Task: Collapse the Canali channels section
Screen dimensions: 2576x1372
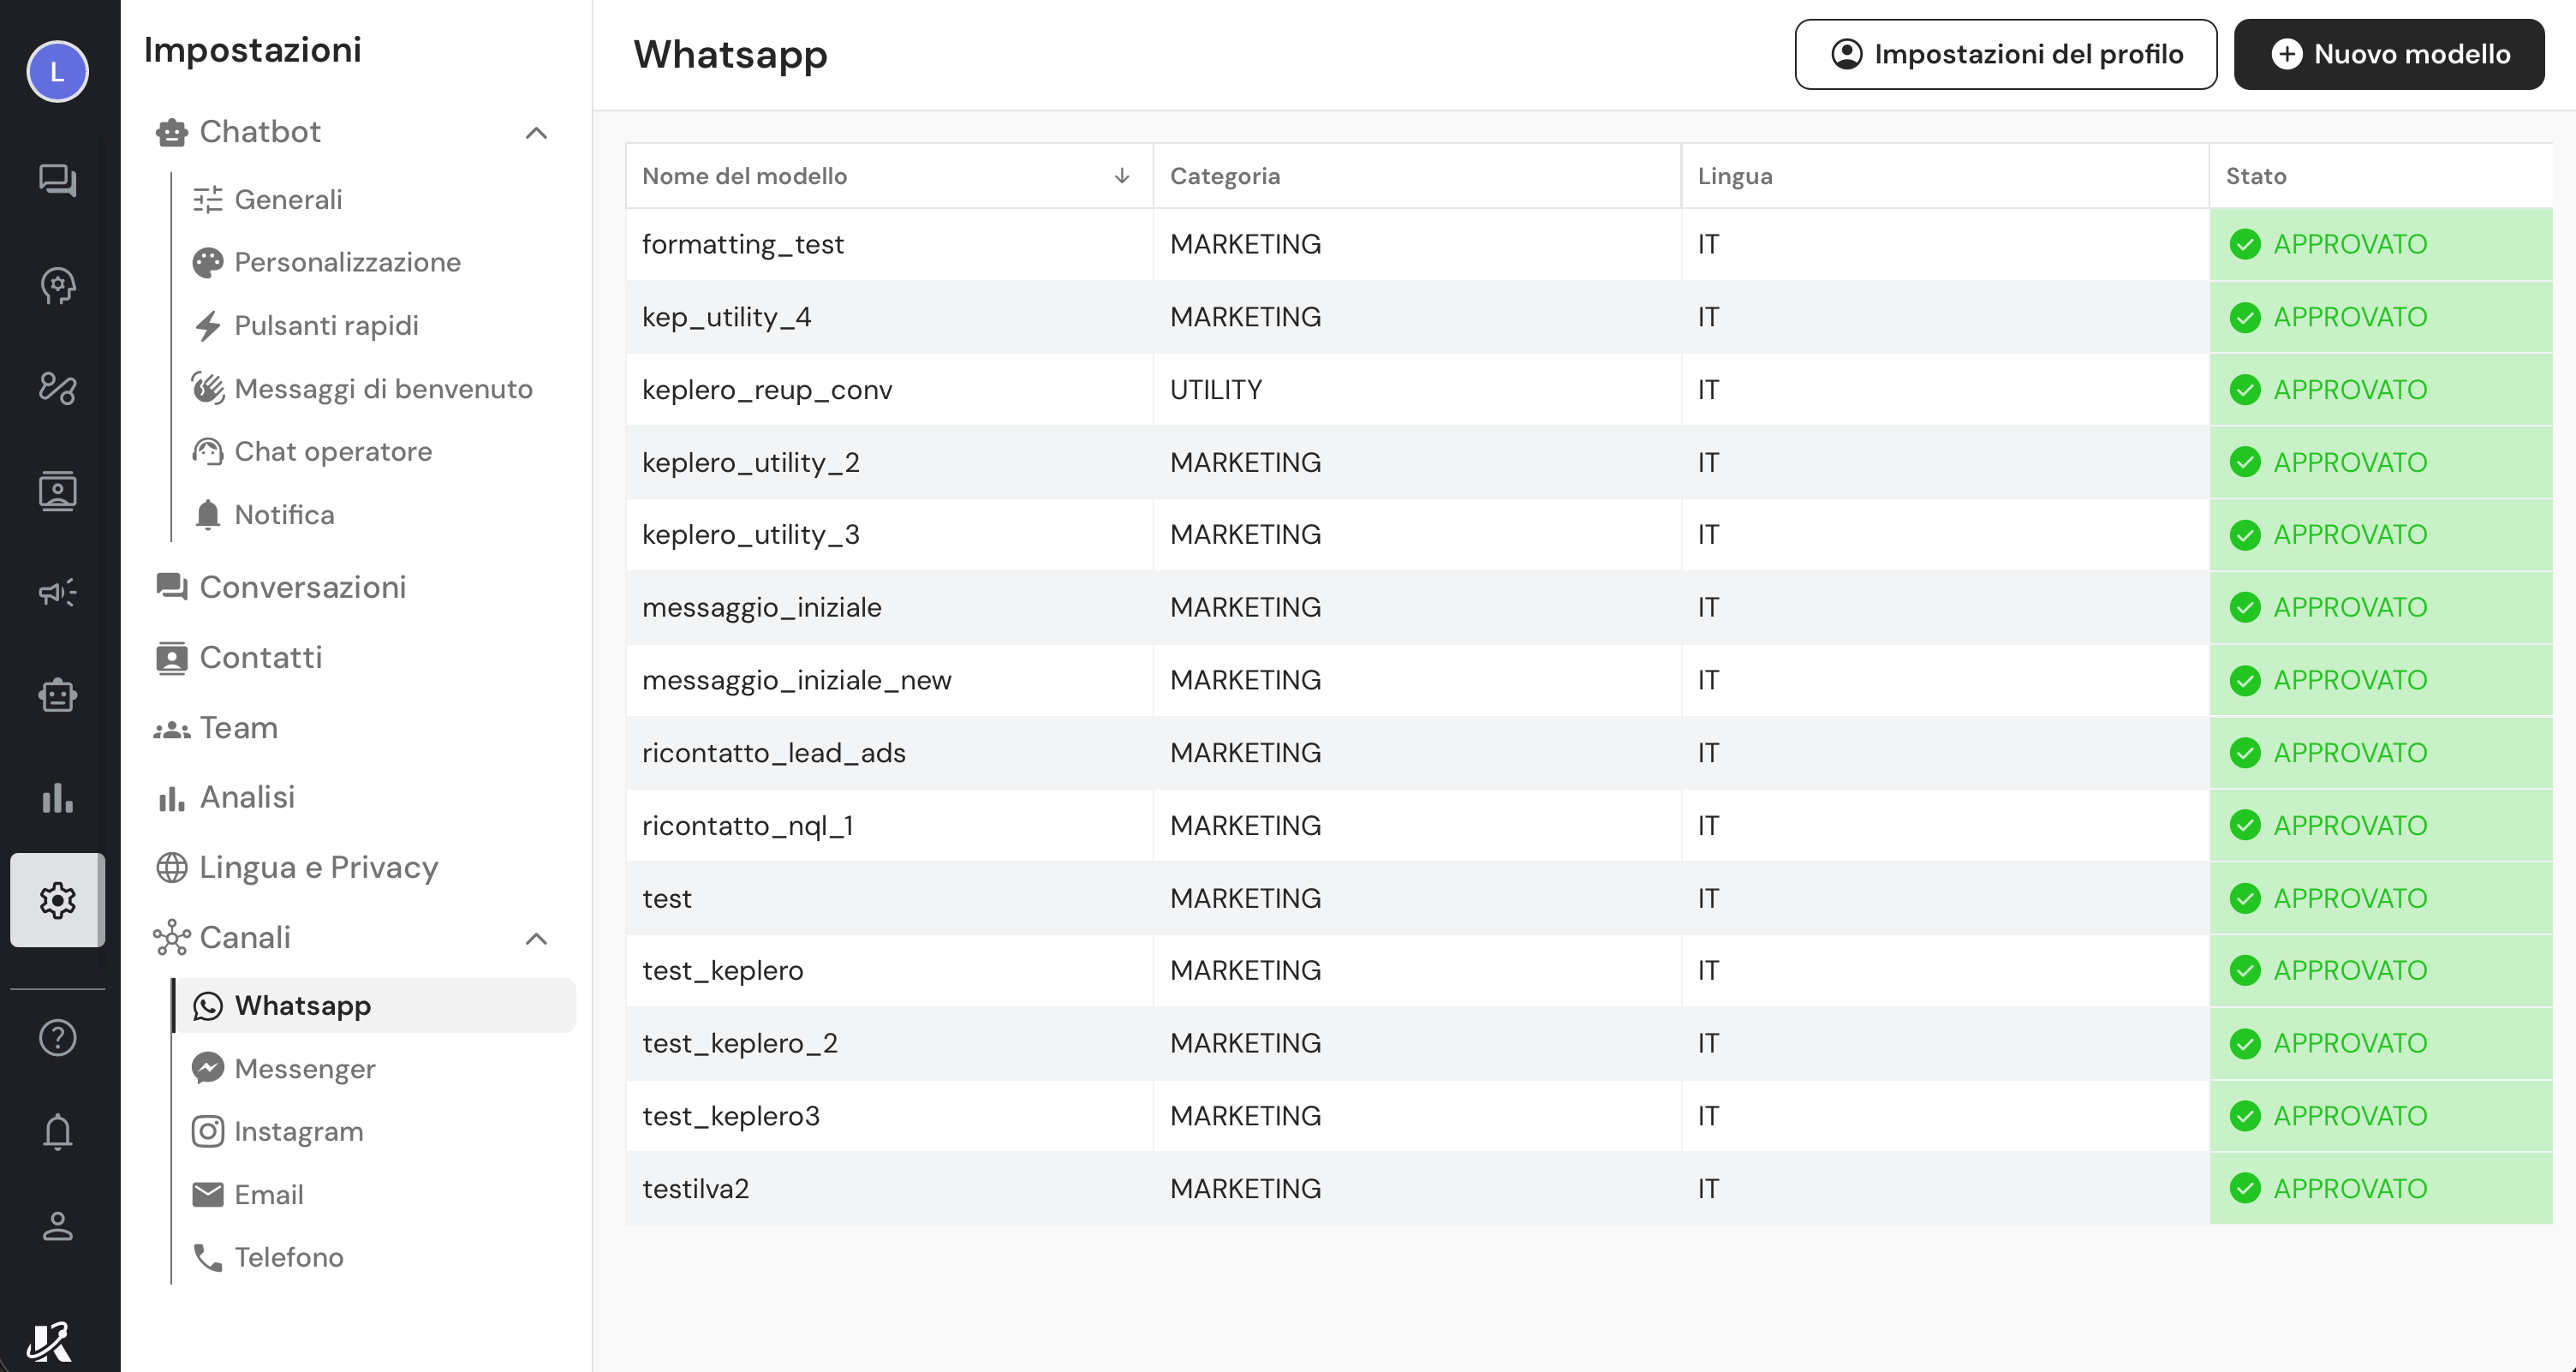Action: (x=536, y=938)
